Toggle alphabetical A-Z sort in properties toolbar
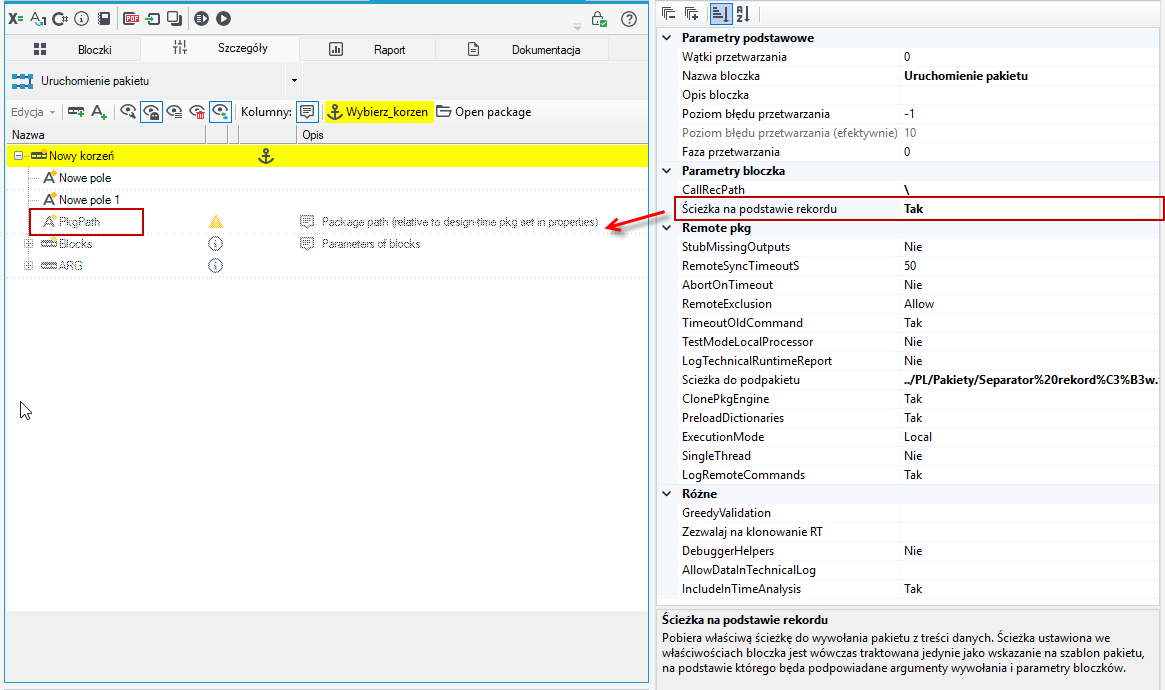Viewport: 1165px width, 690px height. [x=743, y=13]
